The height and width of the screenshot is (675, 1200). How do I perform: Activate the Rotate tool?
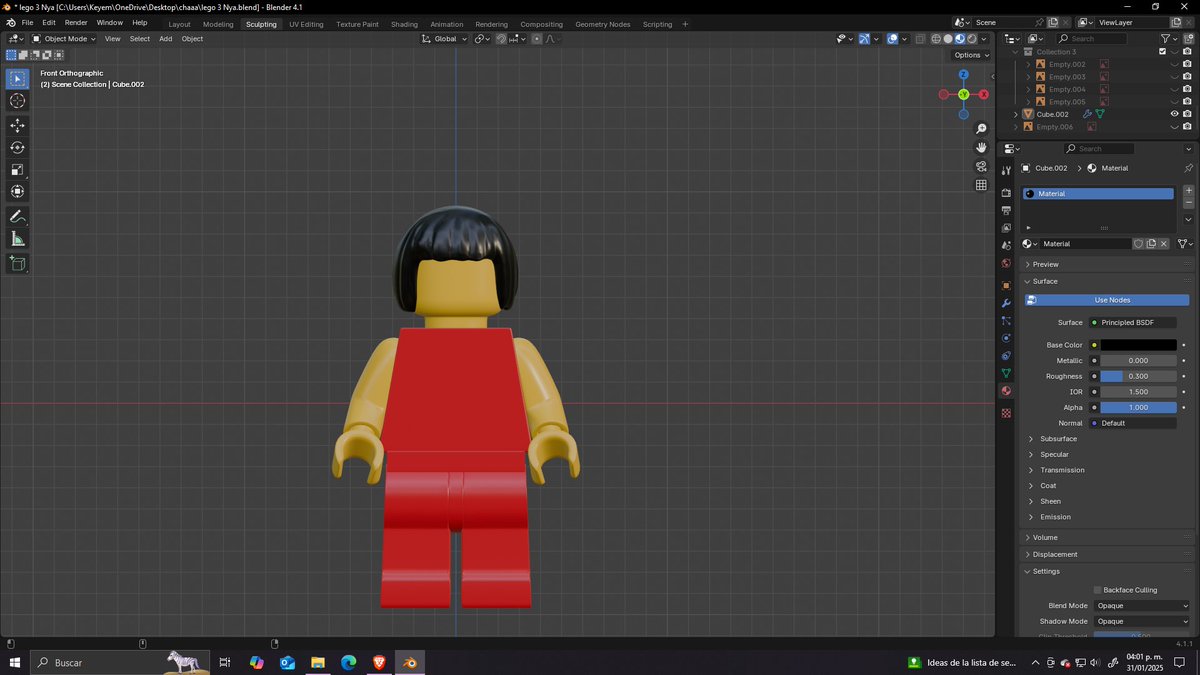[x=17, y=147]
